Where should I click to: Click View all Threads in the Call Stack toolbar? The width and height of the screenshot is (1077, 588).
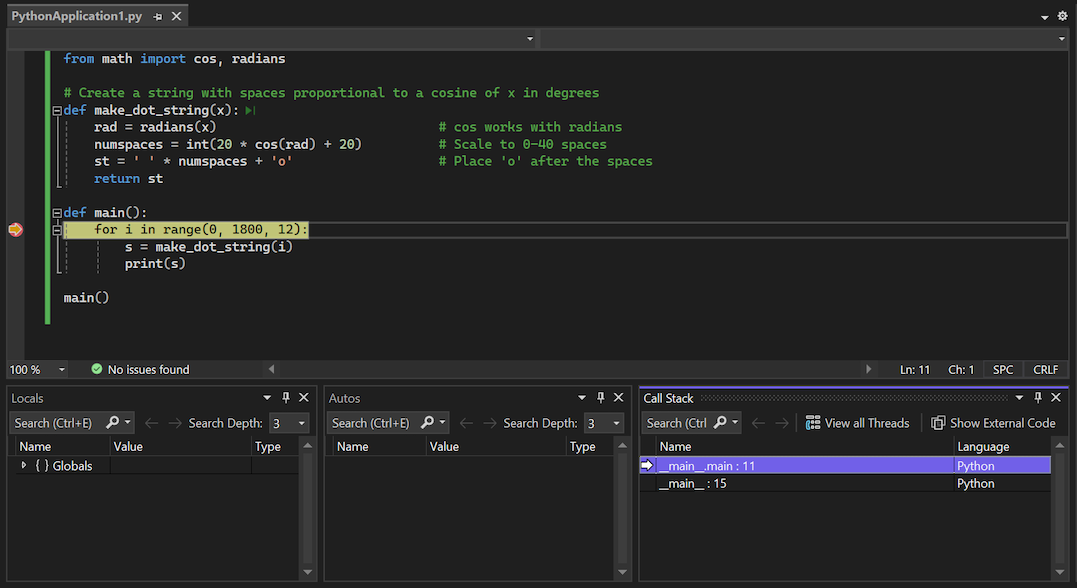click(857, 423)
